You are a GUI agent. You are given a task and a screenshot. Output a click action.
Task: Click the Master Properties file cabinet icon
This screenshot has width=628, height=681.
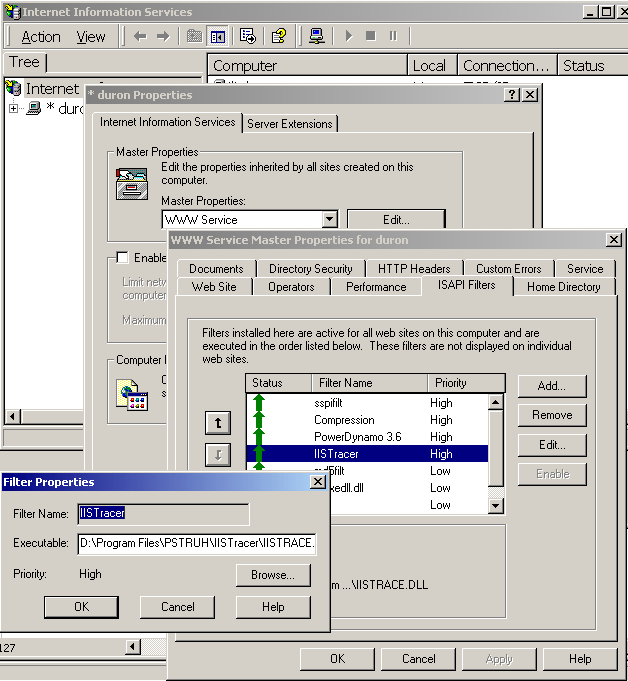click(x=132, y=184)
